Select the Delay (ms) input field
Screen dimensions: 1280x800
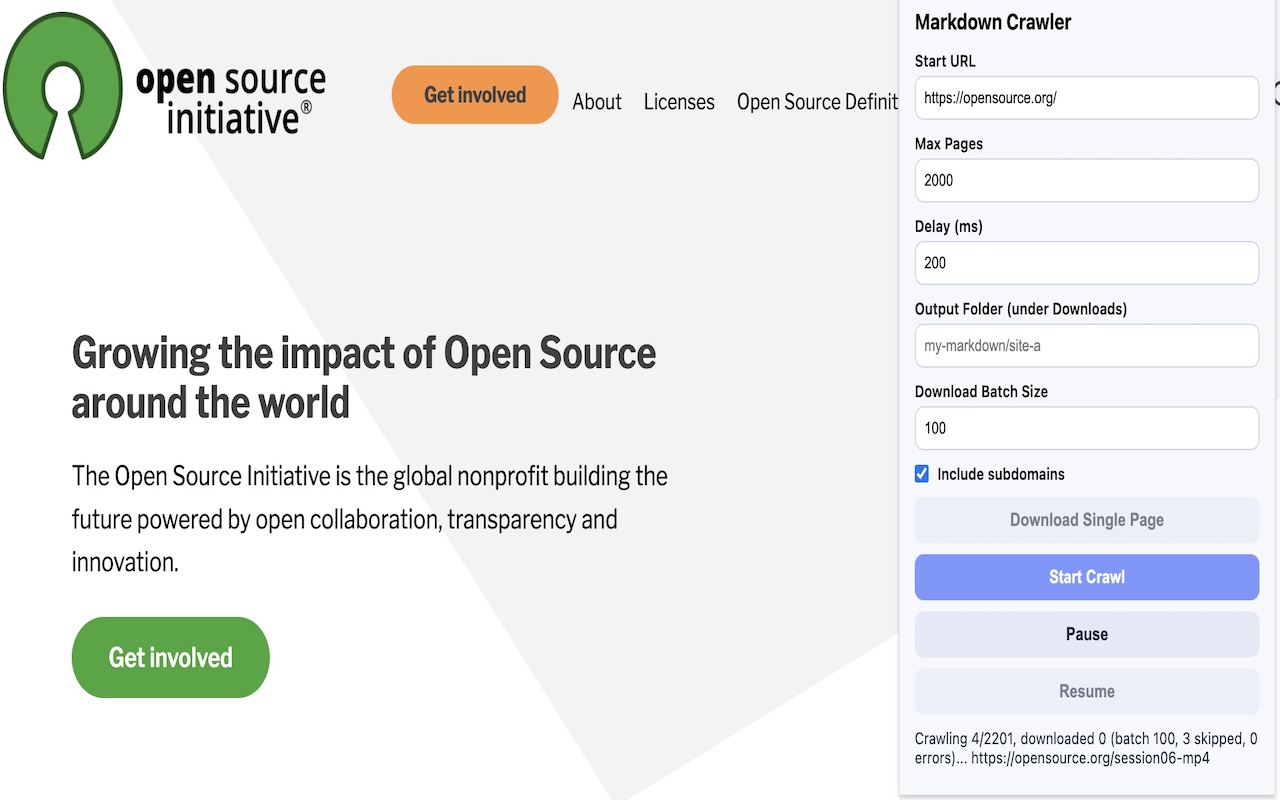(x=1087, y=263)
